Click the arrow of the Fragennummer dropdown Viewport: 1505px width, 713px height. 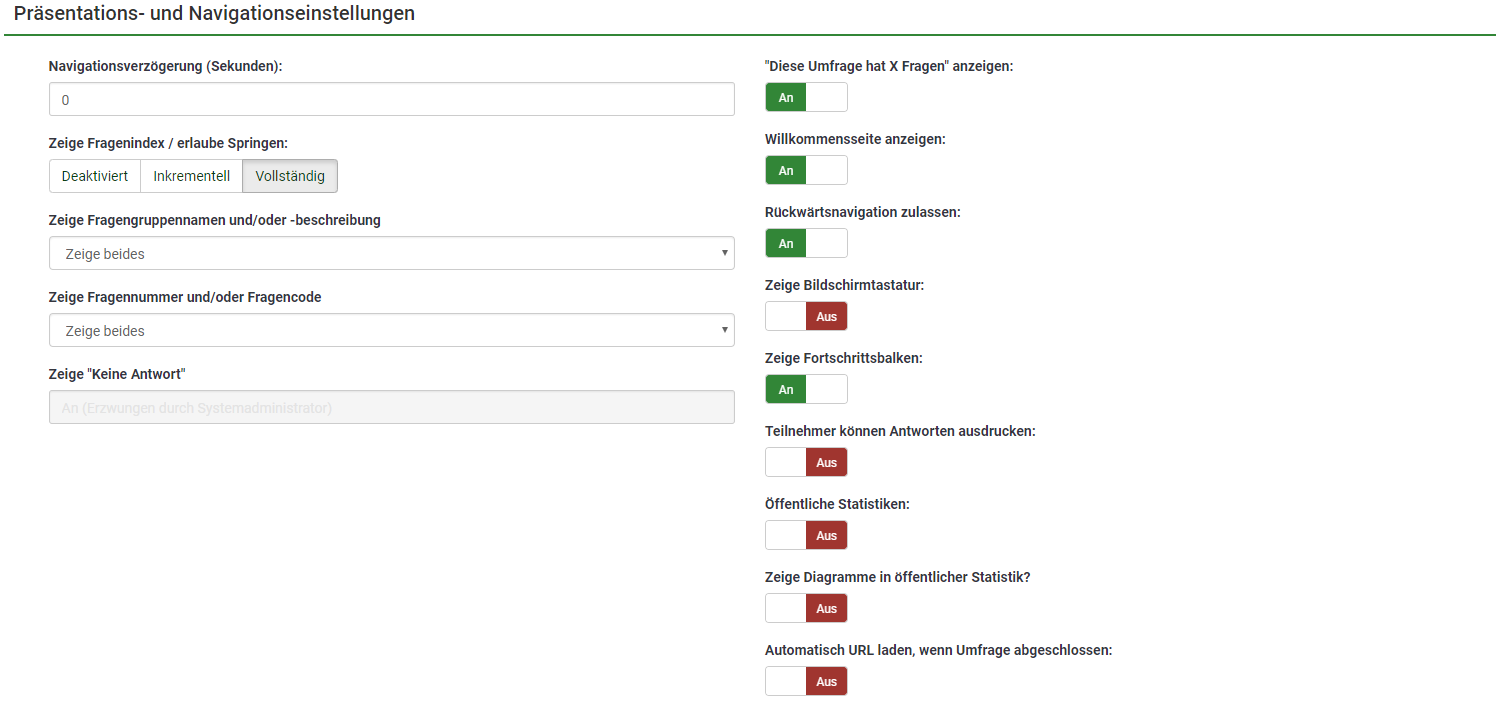point(724,330)
